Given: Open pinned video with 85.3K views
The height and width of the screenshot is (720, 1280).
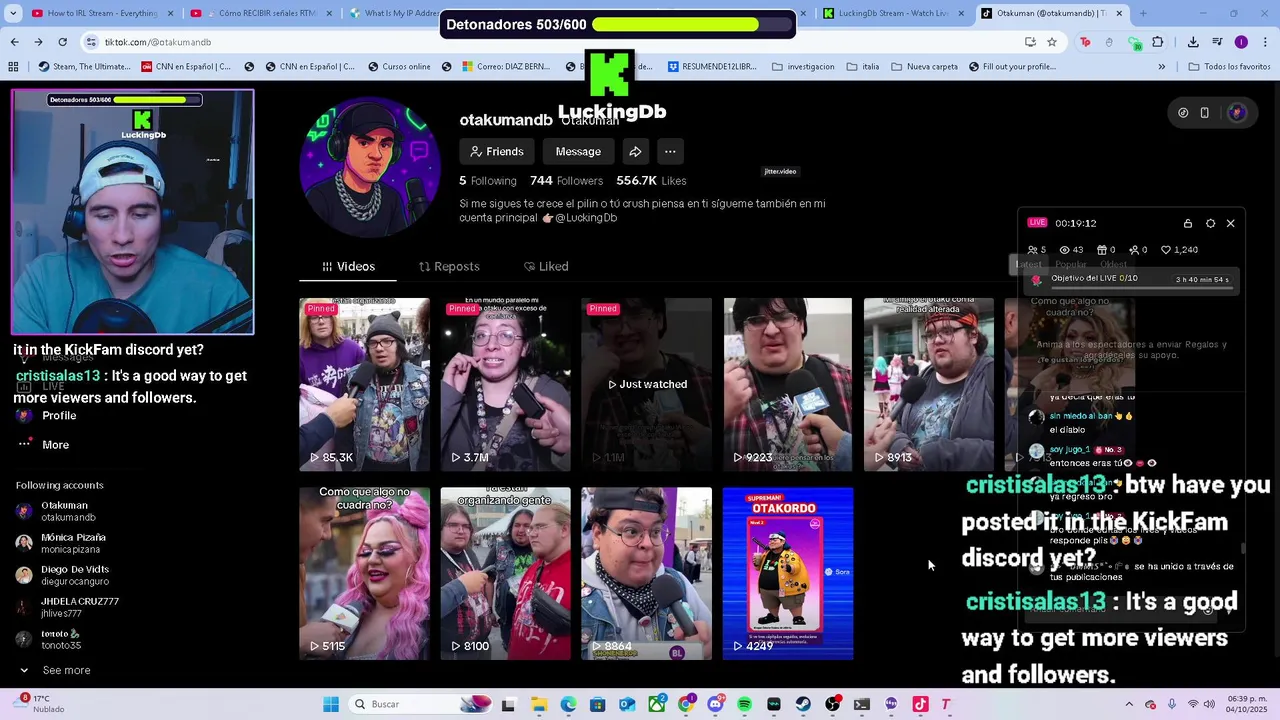Looking at the screenshot, I should 364,384.
